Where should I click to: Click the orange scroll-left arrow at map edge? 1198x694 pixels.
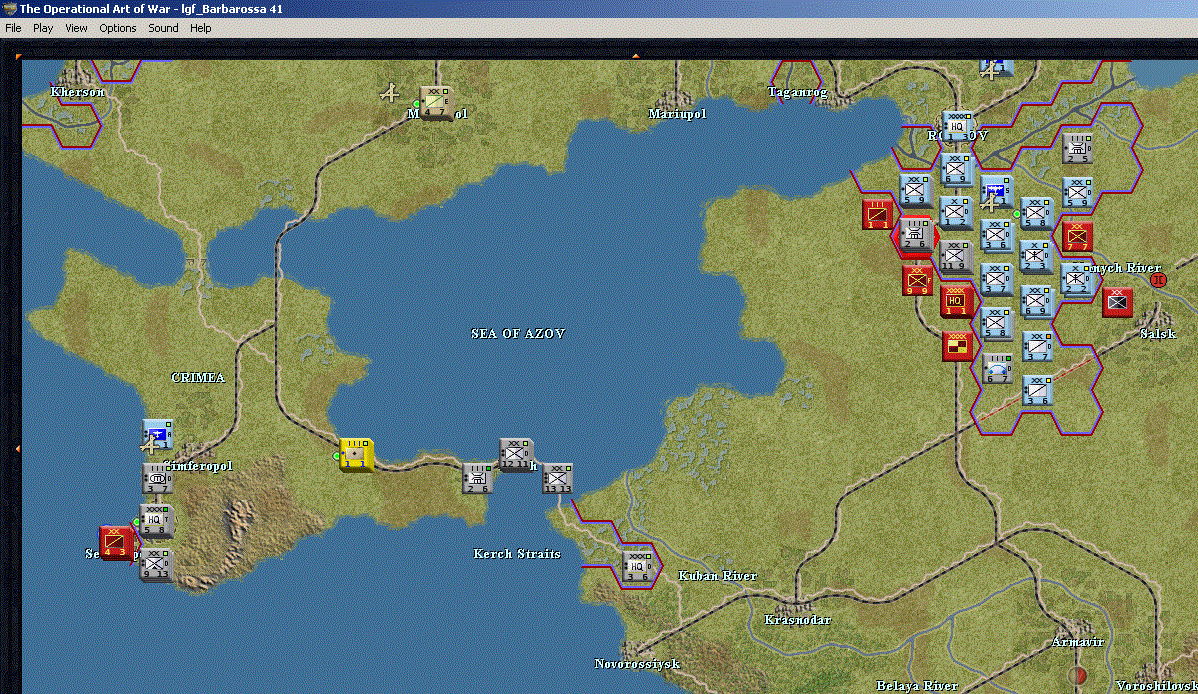[x=18, y=449]
